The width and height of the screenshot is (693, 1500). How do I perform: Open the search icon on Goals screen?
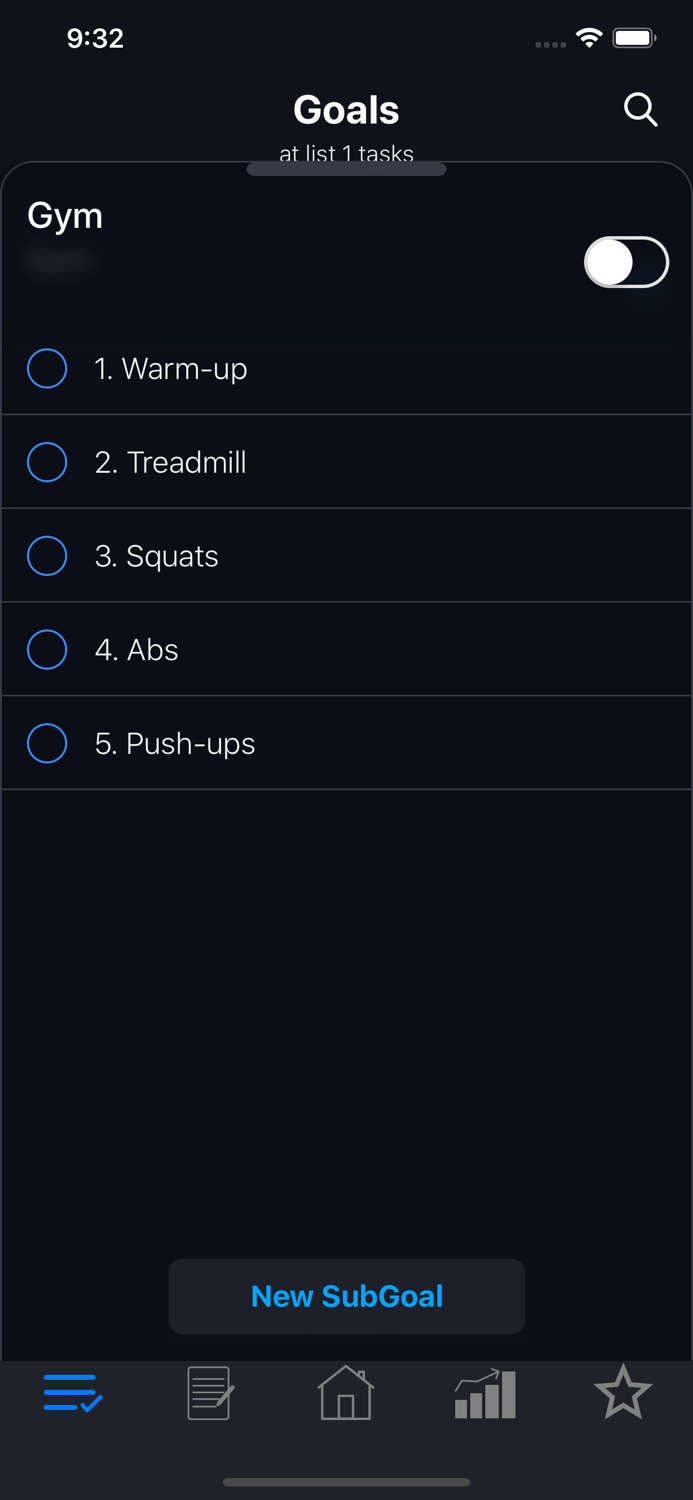click(641, 110)
